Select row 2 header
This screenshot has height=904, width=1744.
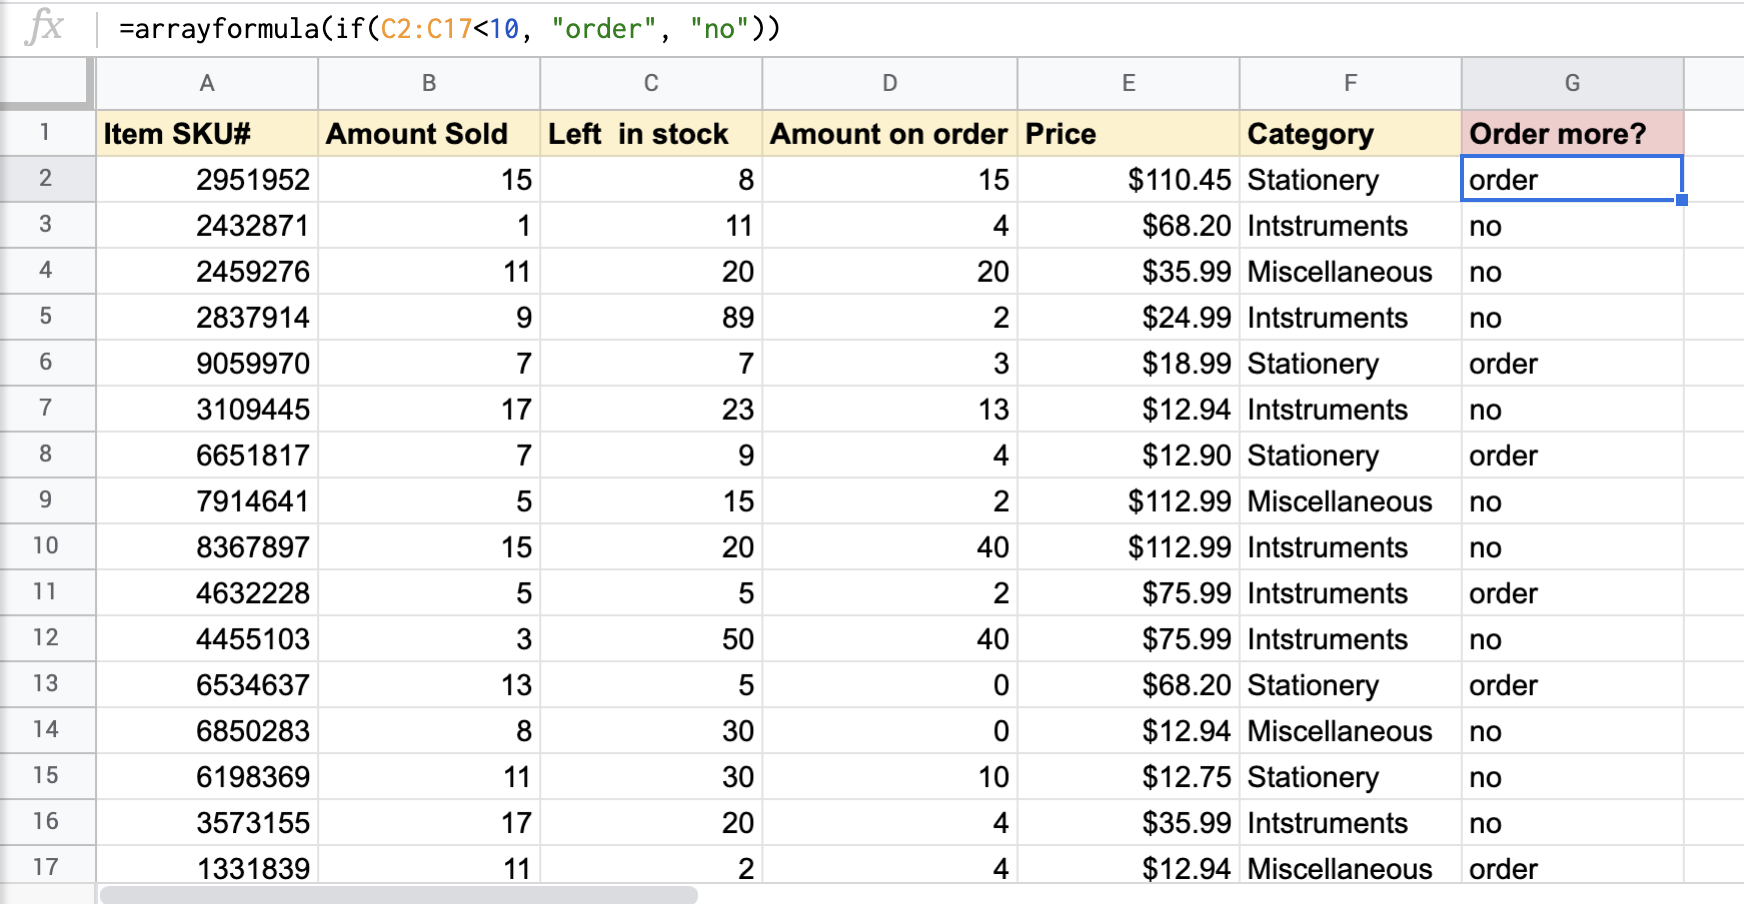coord(46,179)
